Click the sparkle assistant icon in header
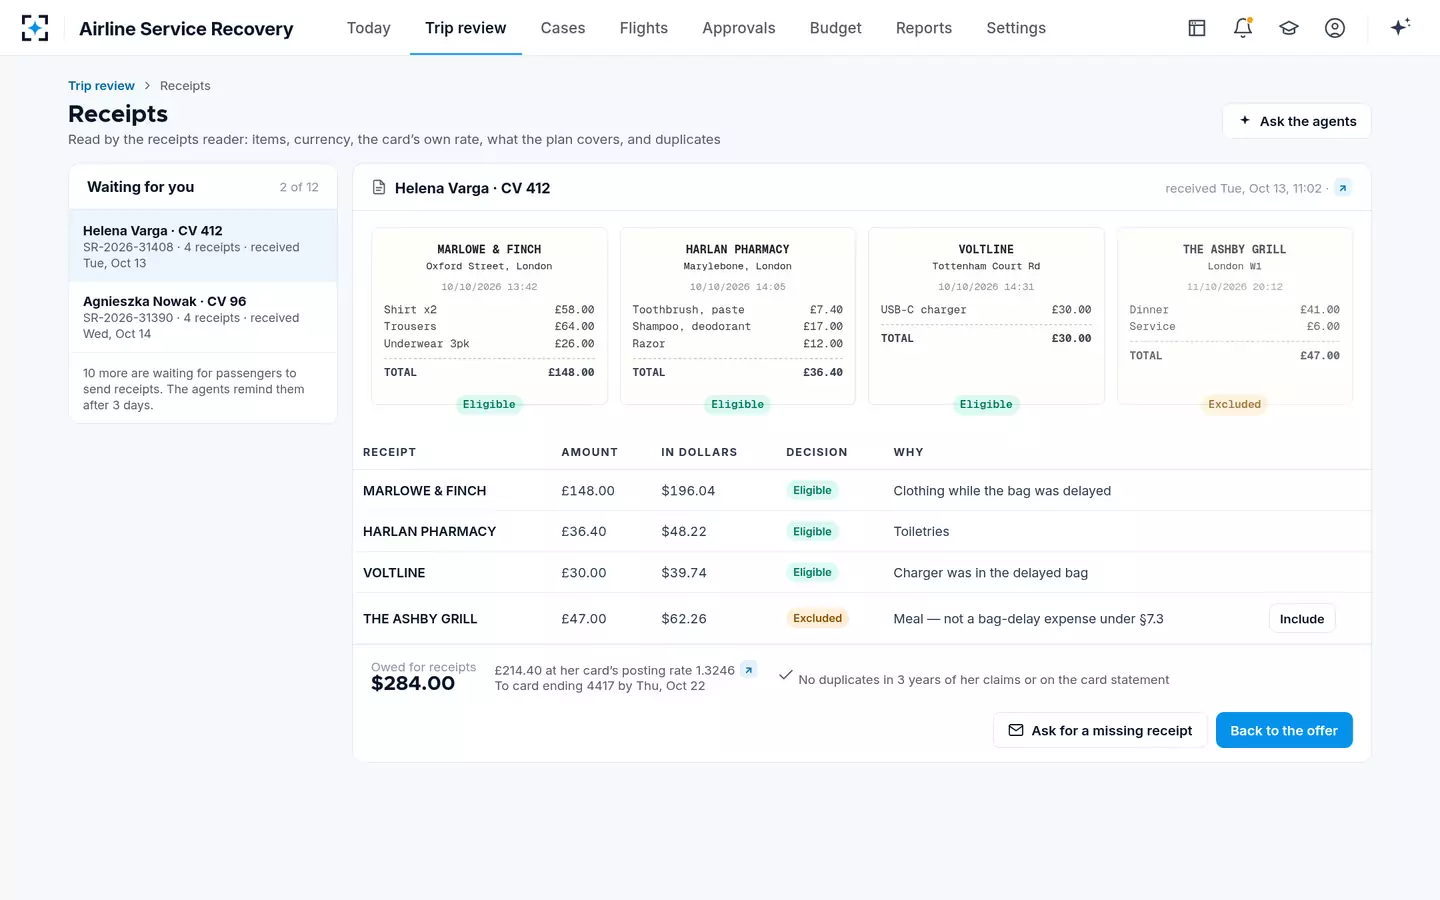Image resolution: width=1440 pixels, height=900 pixels. click(x=1400, y=27)
